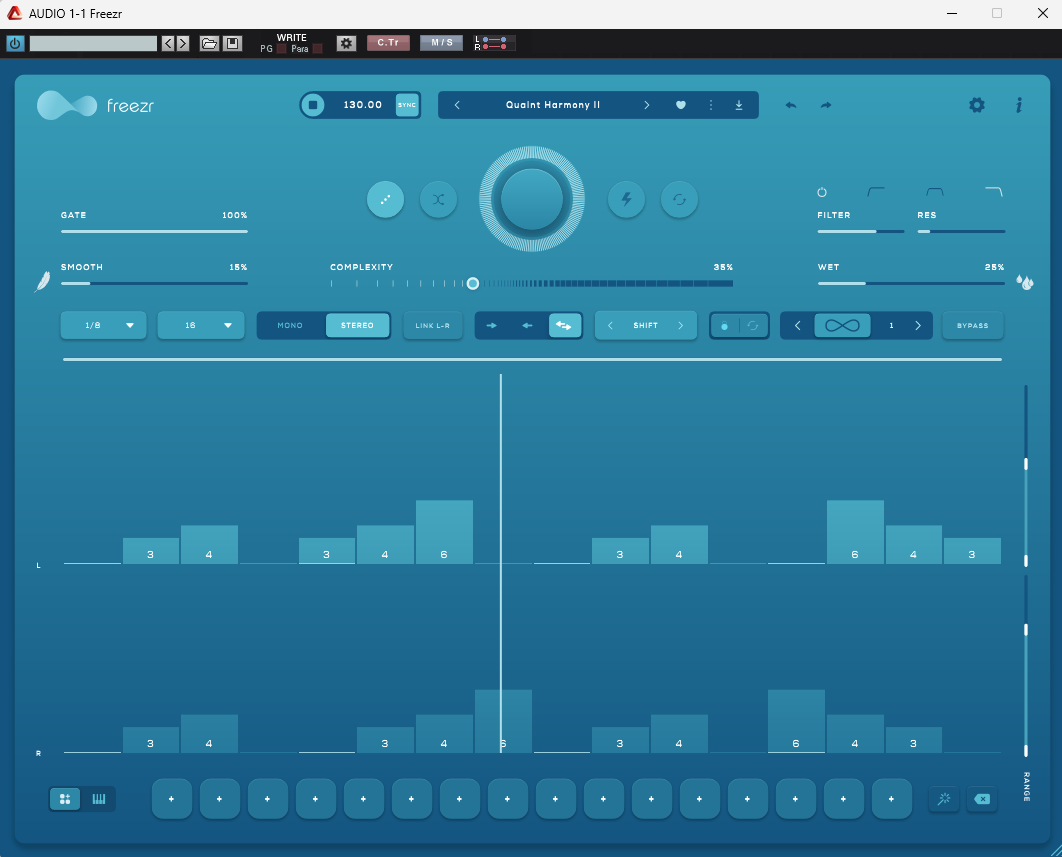Click the GATE slider
The height and width of the screenshot is (857, 1062).
click(x=154, y=231)
